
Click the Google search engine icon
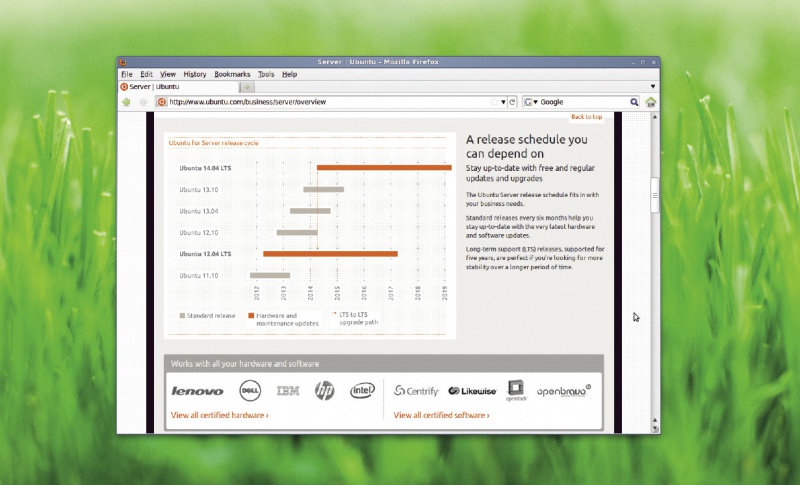click(529, 102)
